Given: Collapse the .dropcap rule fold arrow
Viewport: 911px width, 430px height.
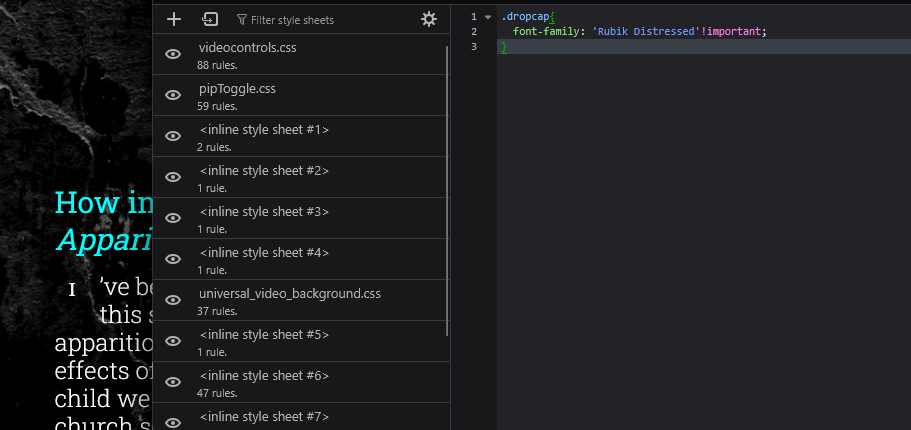Looking at the screenshot, I should click(x=488, y=17).
